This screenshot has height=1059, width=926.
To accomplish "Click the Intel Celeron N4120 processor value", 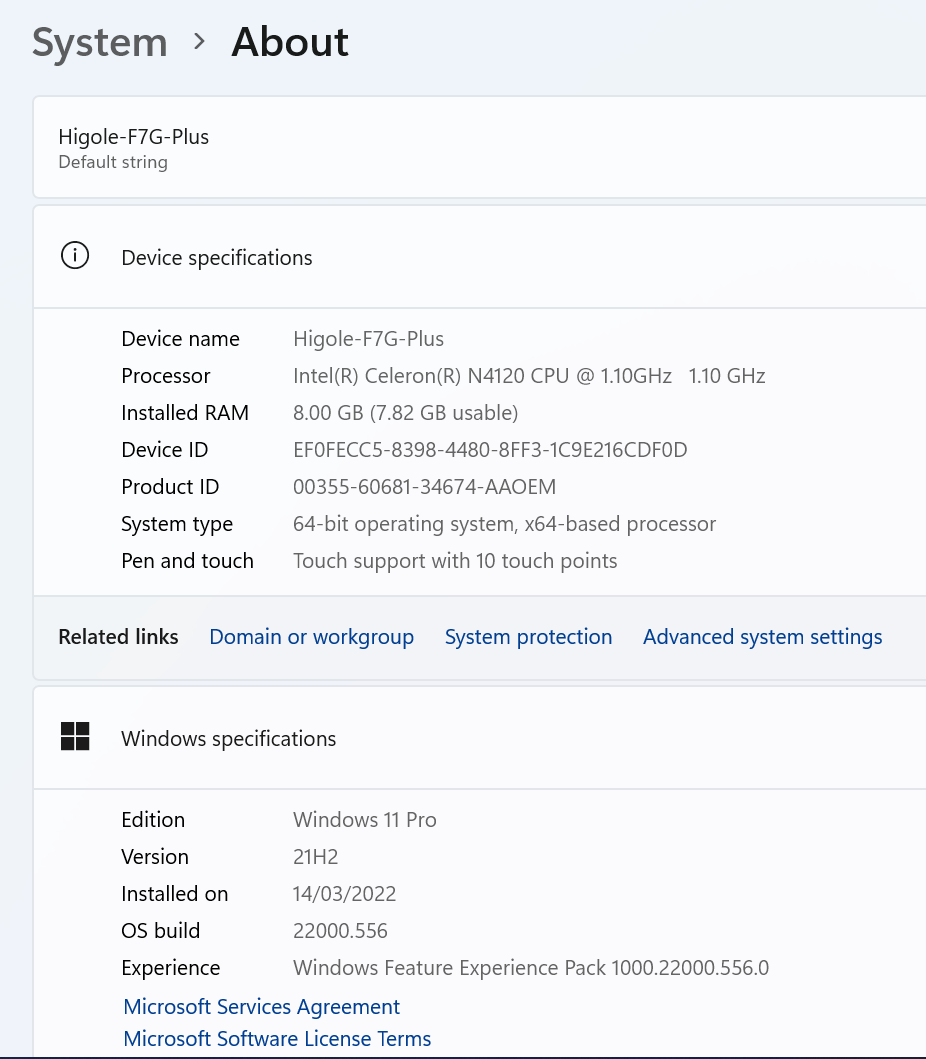I will coord(529,376).
